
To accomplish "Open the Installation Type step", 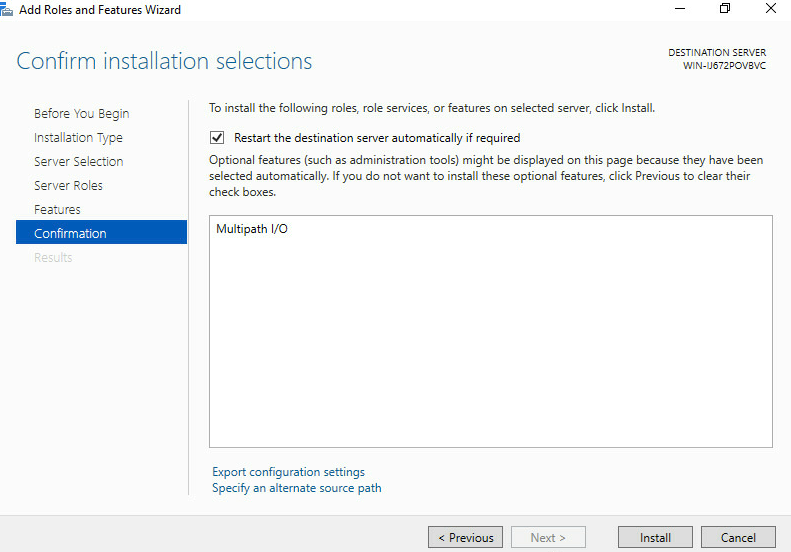I will pos(78,137).
